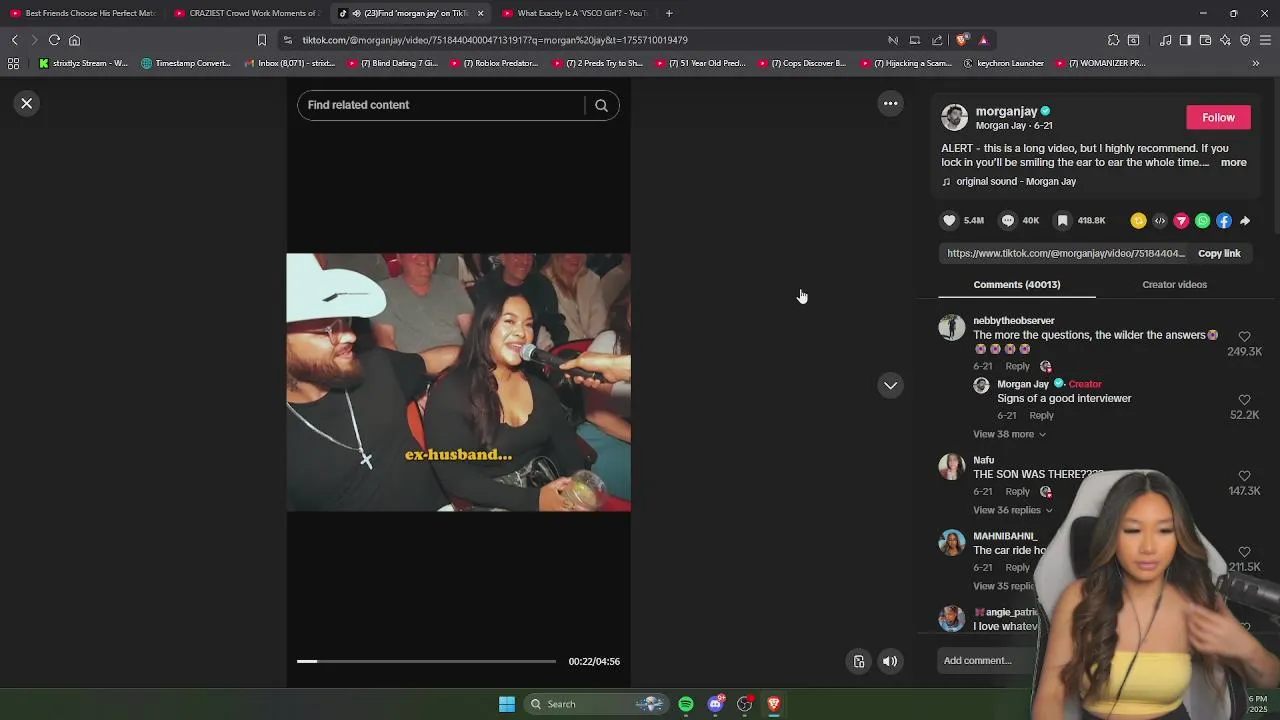The height and width of the screenshot is (720, 1280).
Task: Bookmark this page in address bar
Action: tap(262, 40)
